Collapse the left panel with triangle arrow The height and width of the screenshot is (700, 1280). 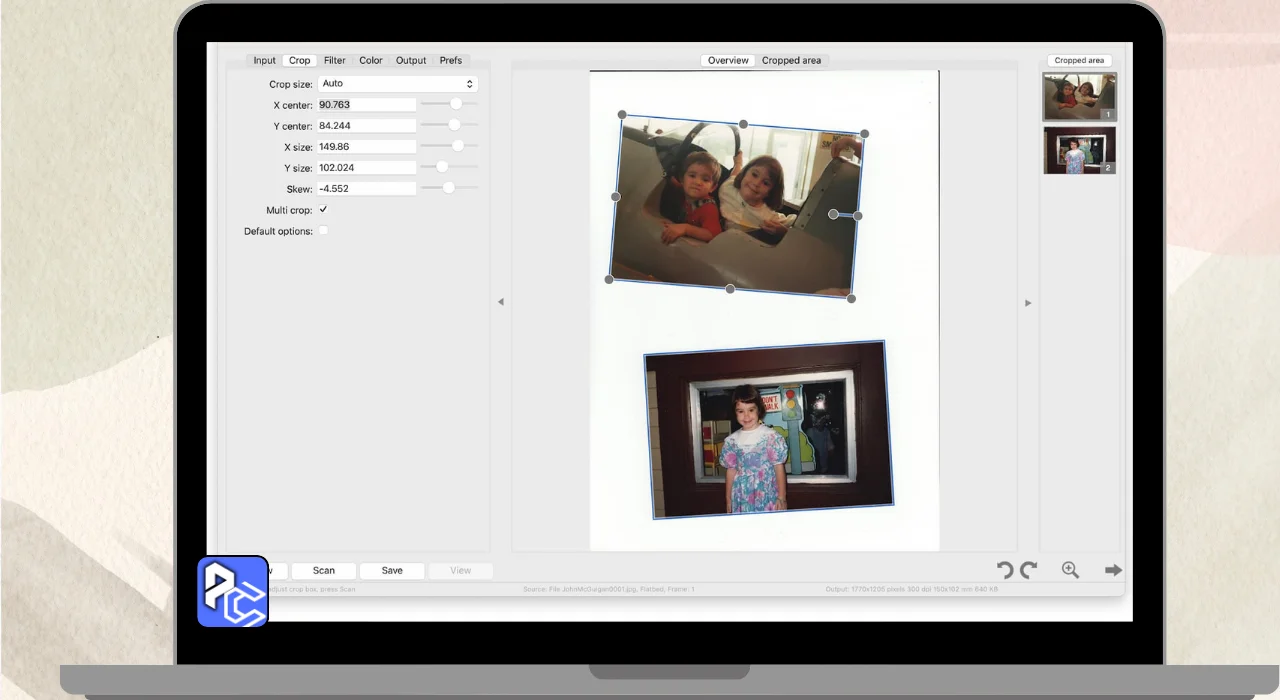click(501, 302)
